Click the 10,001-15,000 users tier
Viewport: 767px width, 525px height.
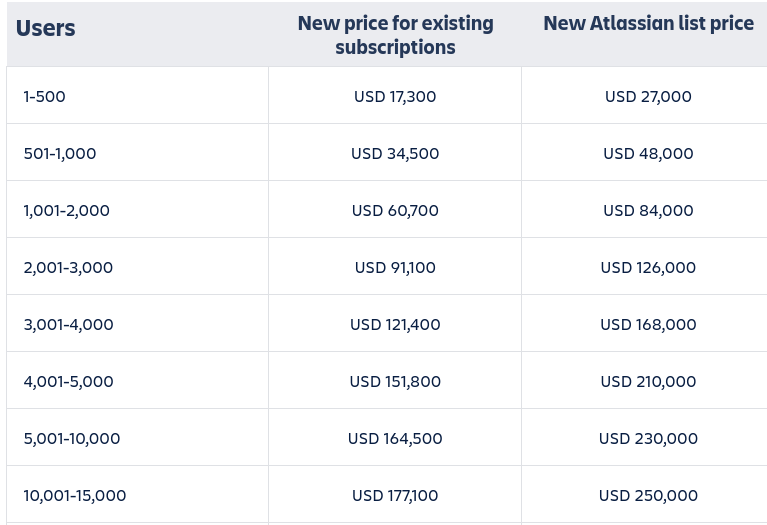click(x=75, y=496)
